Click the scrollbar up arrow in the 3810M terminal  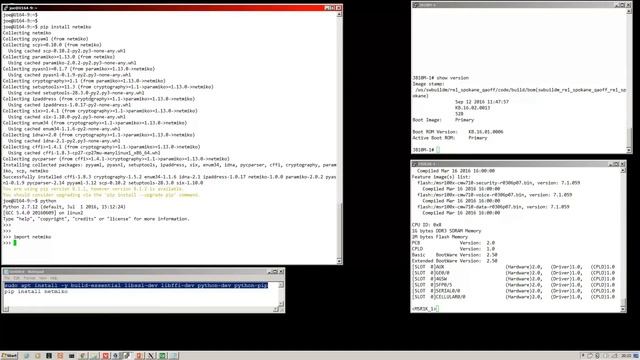point(629,11)
